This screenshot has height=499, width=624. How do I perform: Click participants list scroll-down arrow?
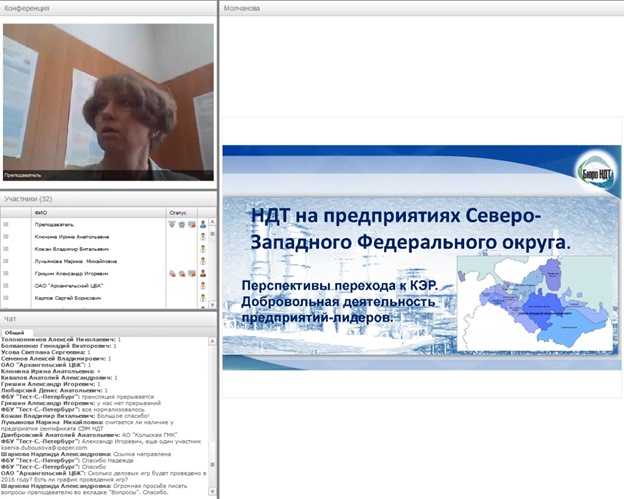coord(213,305)
